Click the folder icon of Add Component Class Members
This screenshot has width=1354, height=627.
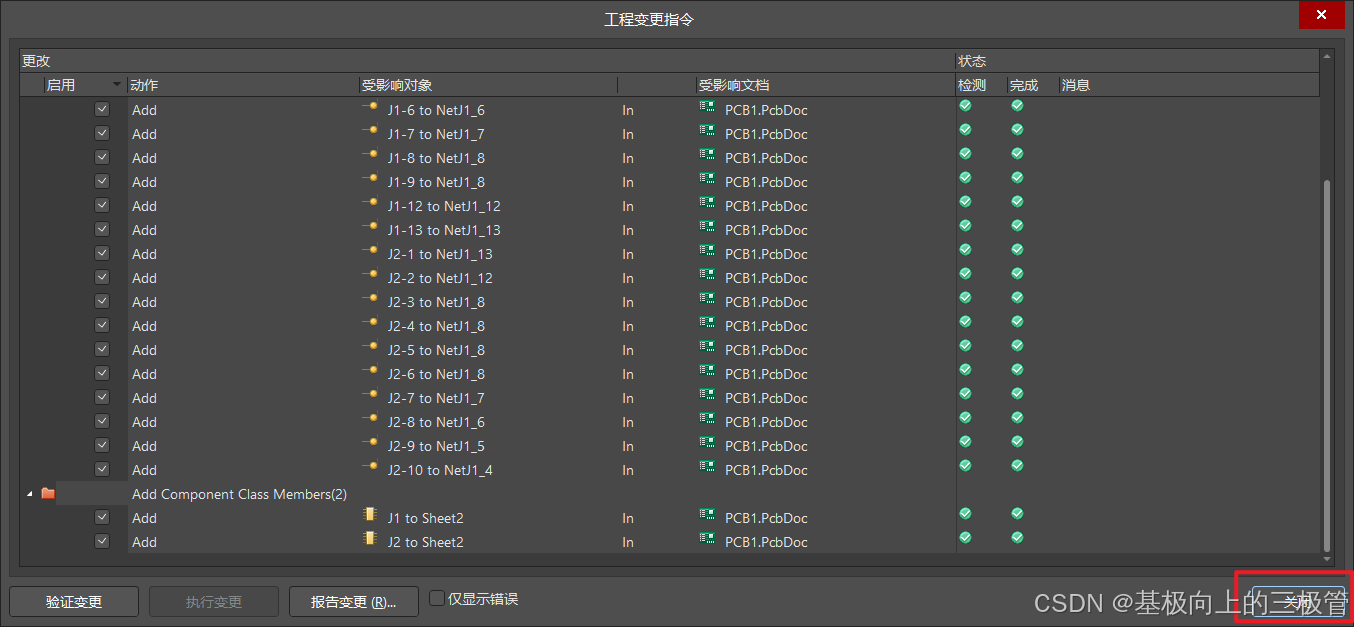pyautogui.click(x=48, y=493)
